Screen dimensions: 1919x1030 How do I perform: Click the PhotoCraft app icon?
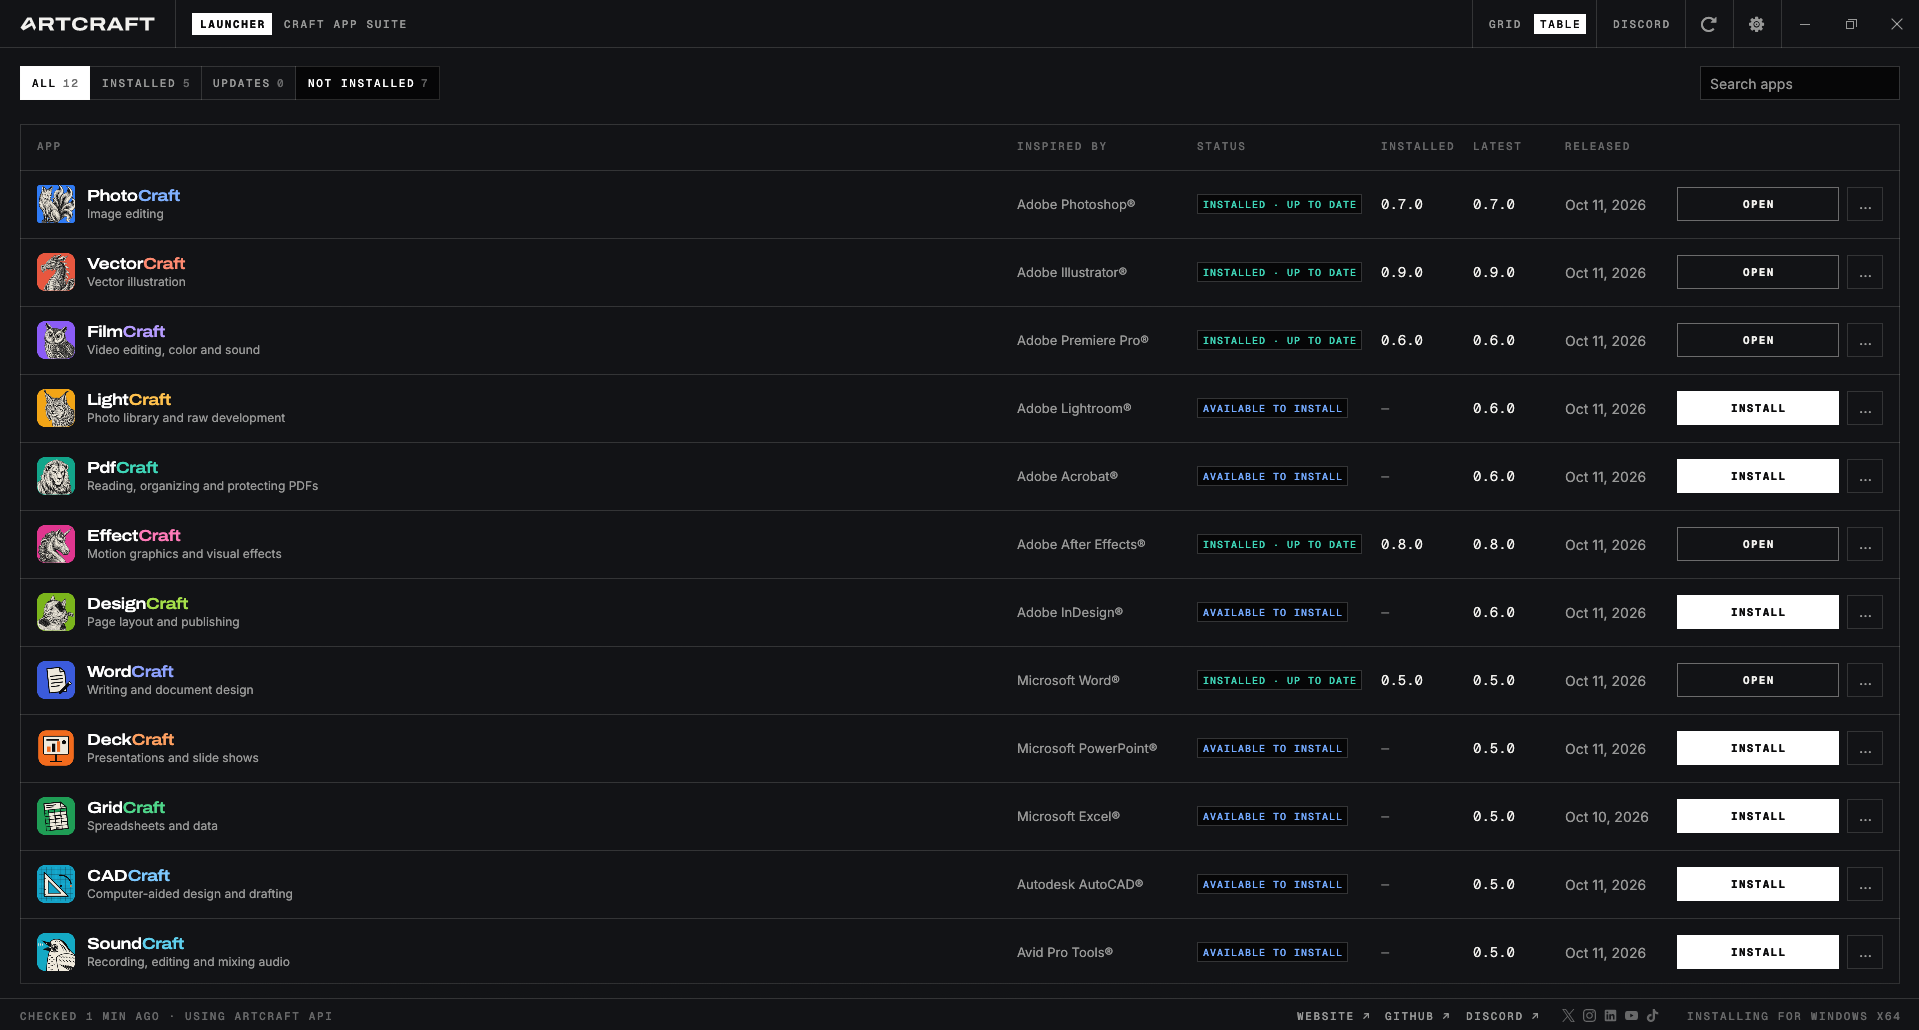[56, 204]
